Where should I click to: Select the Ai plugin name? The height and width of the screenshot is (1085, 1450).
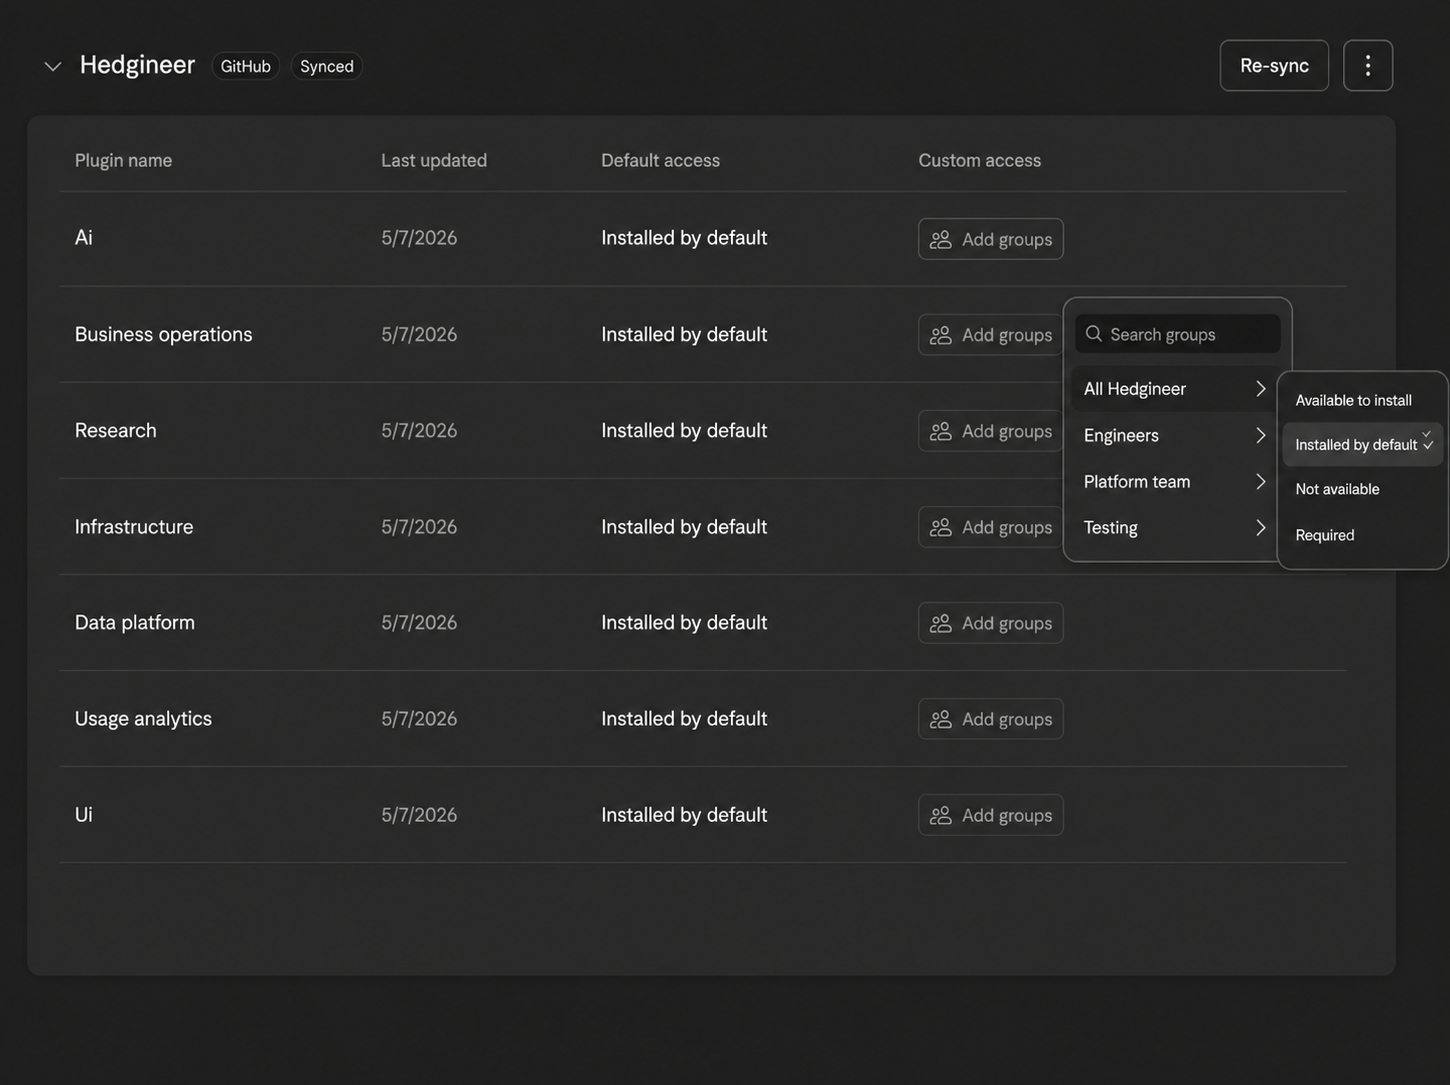(x=84, y=238)
